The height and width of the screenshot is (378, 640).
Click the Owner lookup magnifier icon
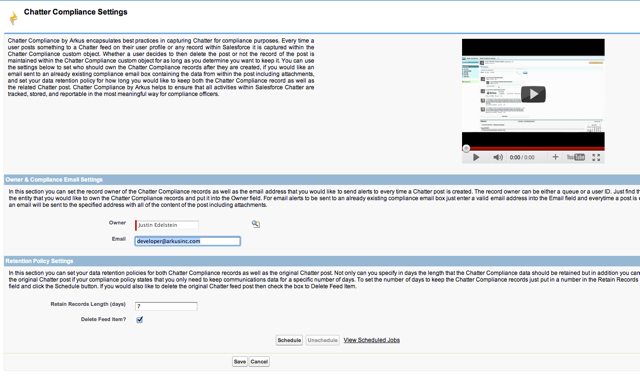coord(256,224)
